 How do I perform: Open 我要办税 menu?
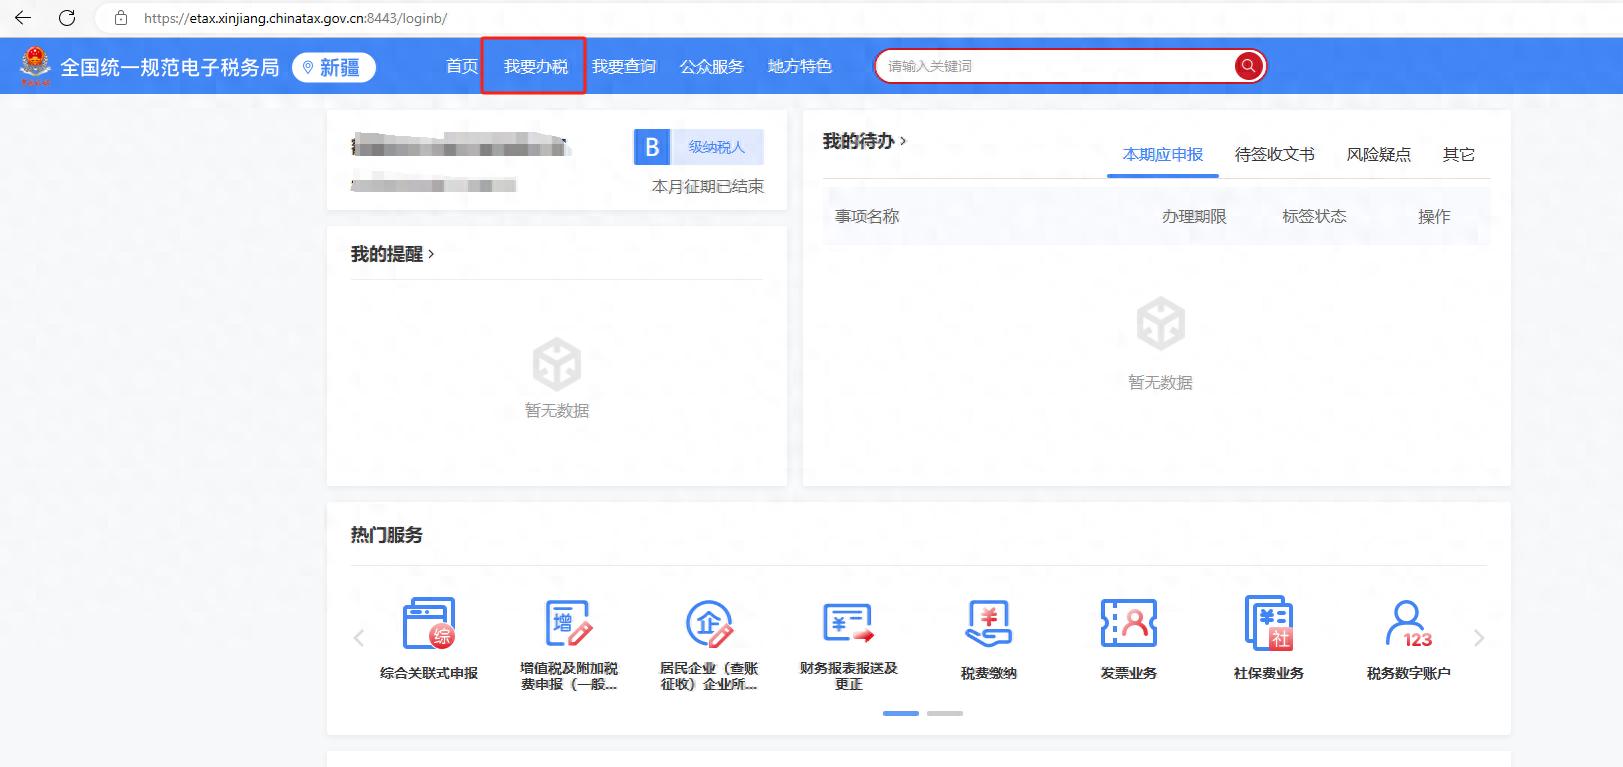pos(536,66)
